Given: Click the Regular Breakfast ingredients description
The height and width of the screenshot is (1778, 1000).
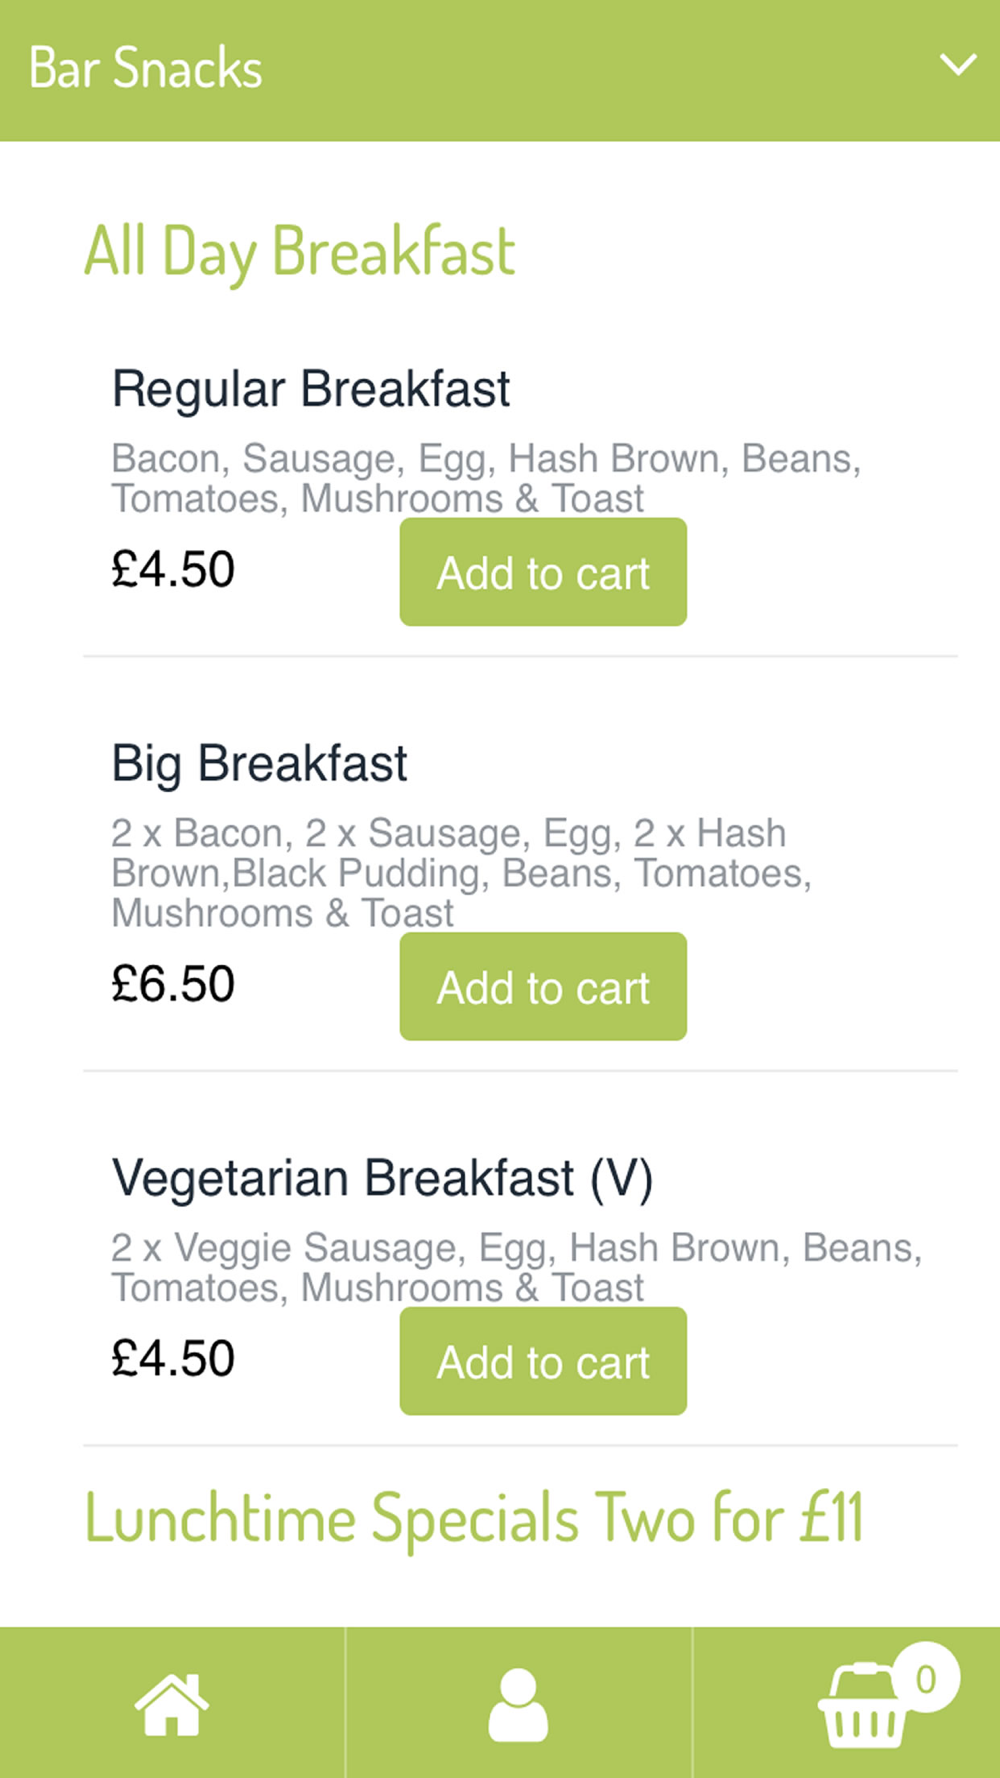Looking at the screenshot, I should tap(486, 478).
